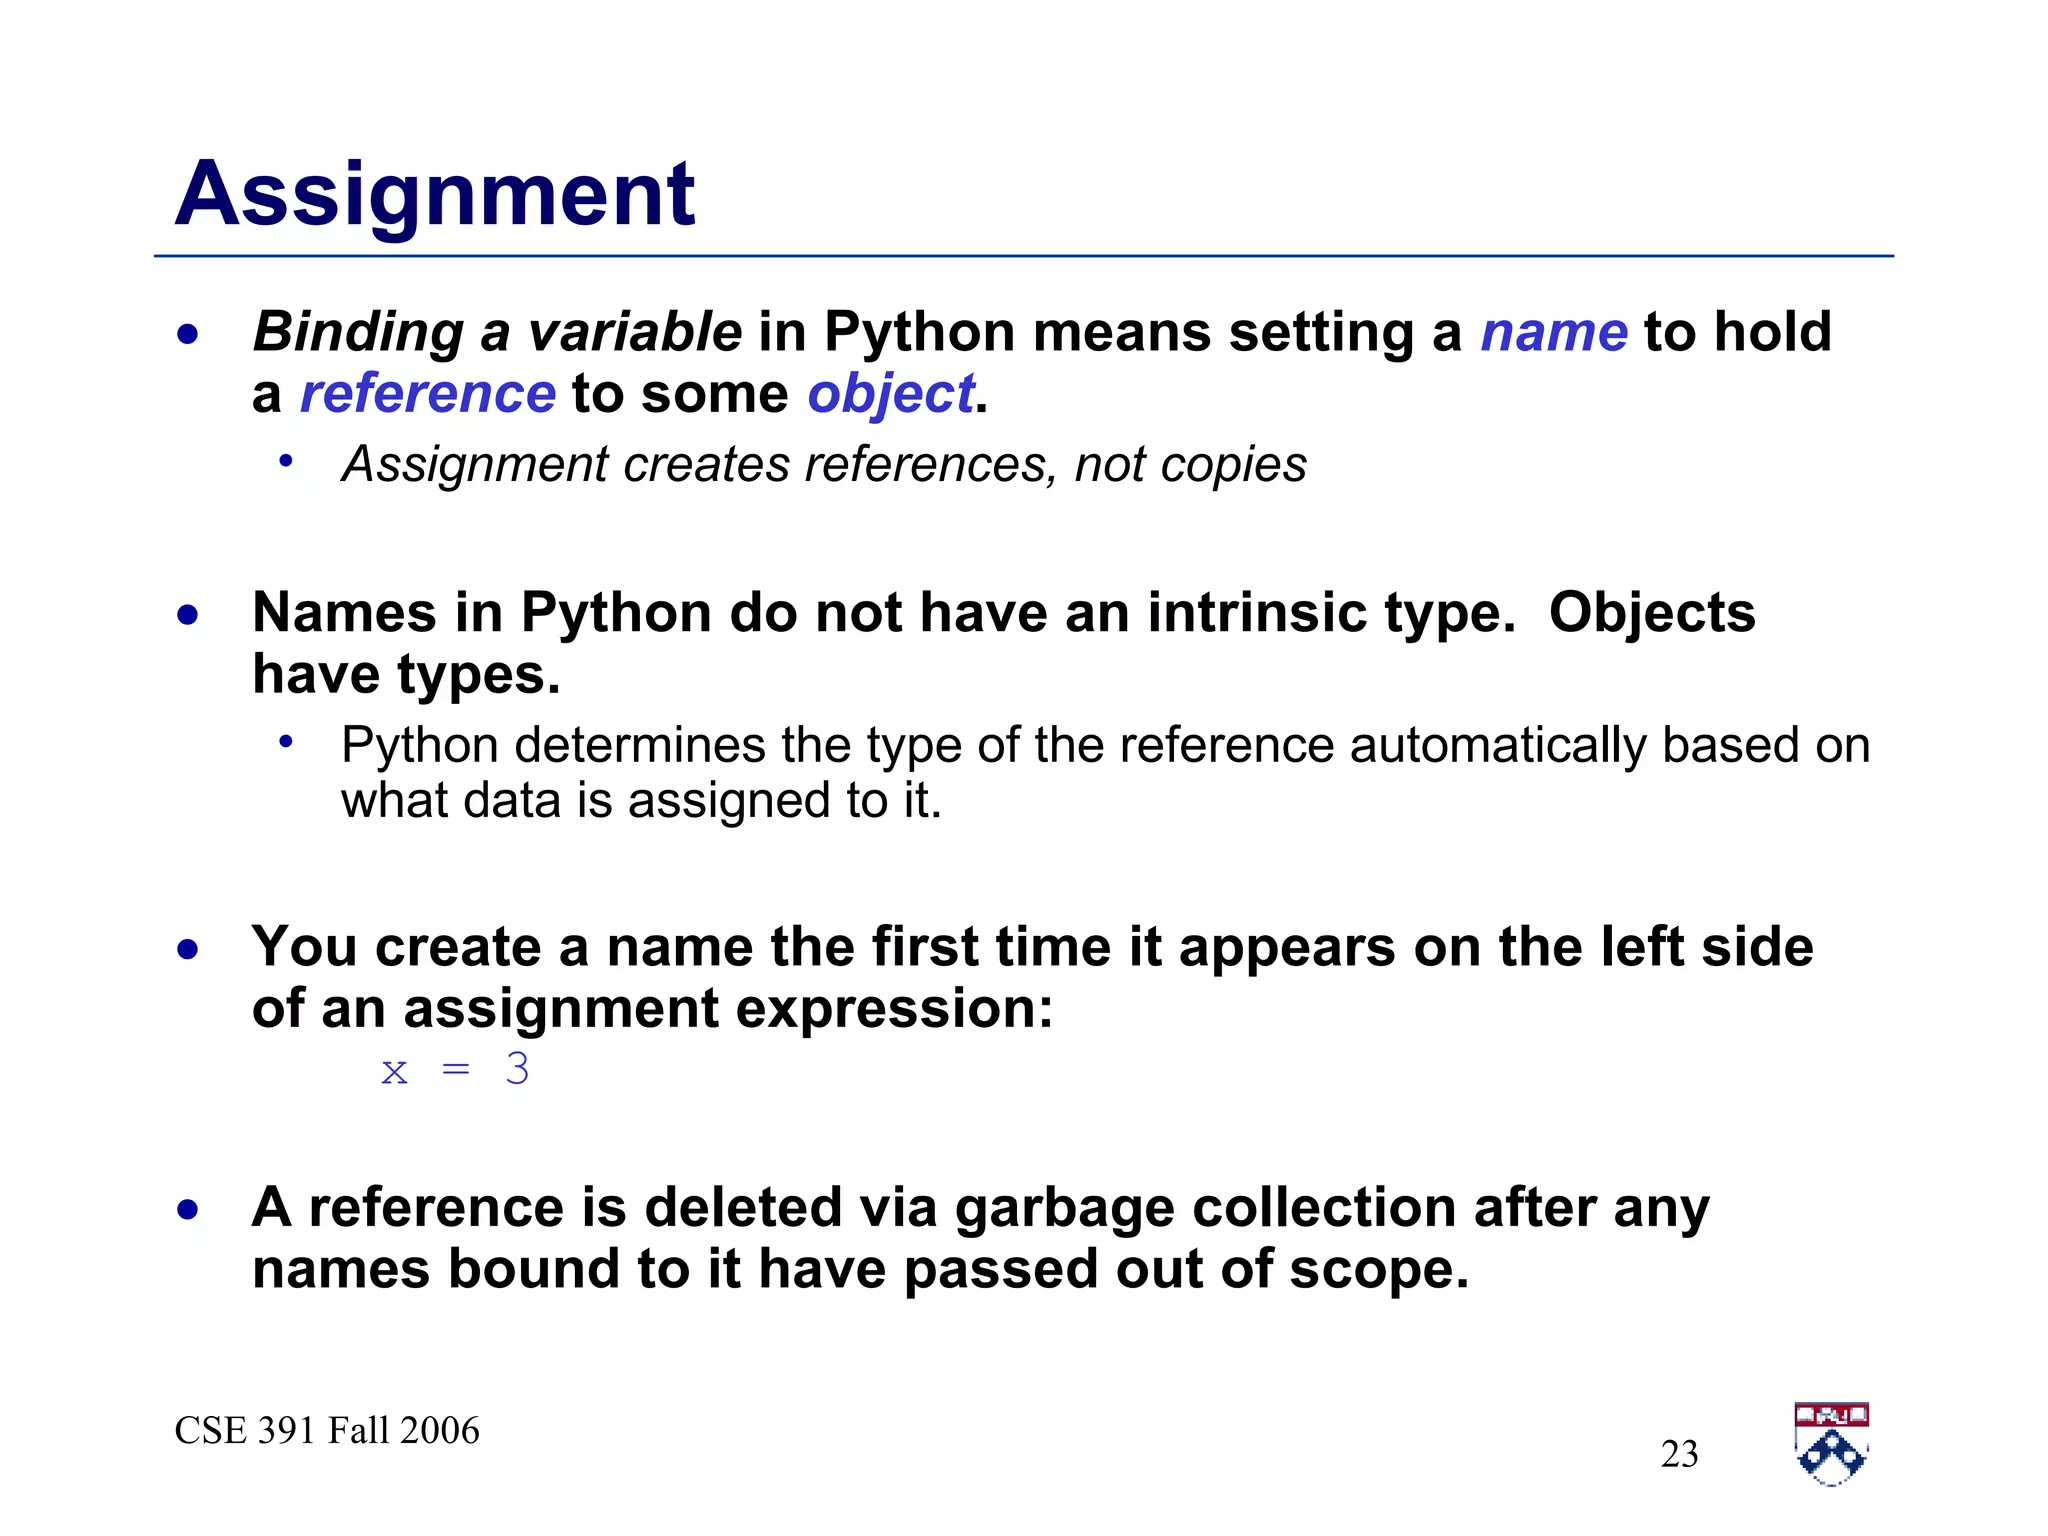The height and width of the screenshot is (1536, 2048).
Task: Click the blue word 'reference'
Action: (427, 394)
